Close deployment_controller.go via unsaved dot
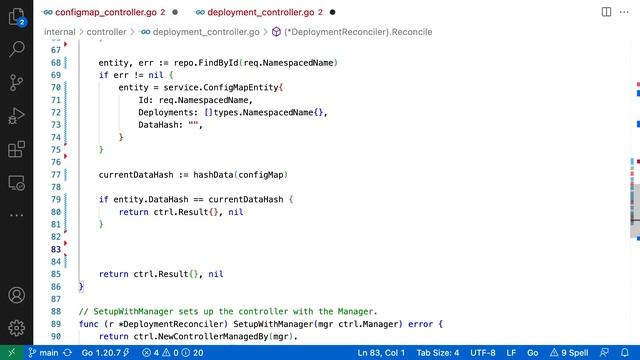Image resolution: width=640 pixels, height=360 pixels. (332, 12)
